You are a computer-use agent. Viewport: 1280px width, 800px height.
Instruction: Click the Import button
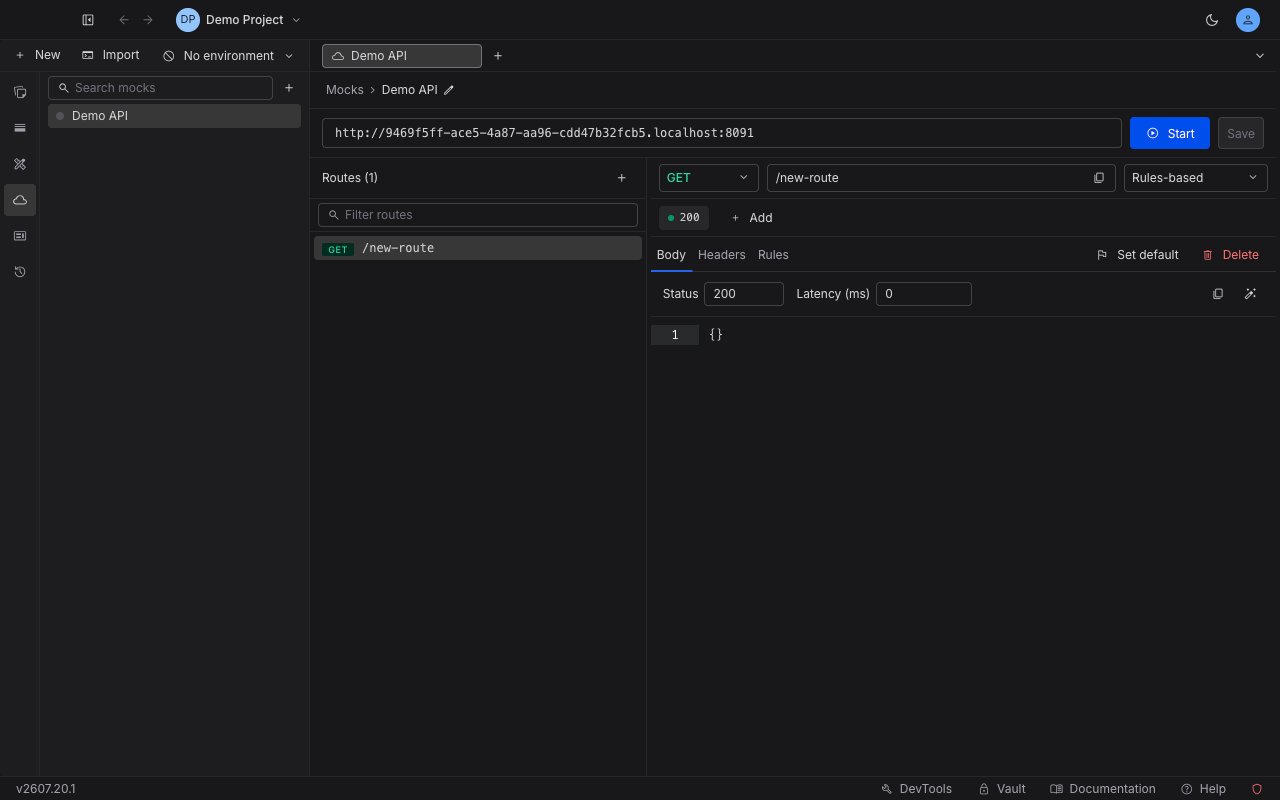click(110, 55)
